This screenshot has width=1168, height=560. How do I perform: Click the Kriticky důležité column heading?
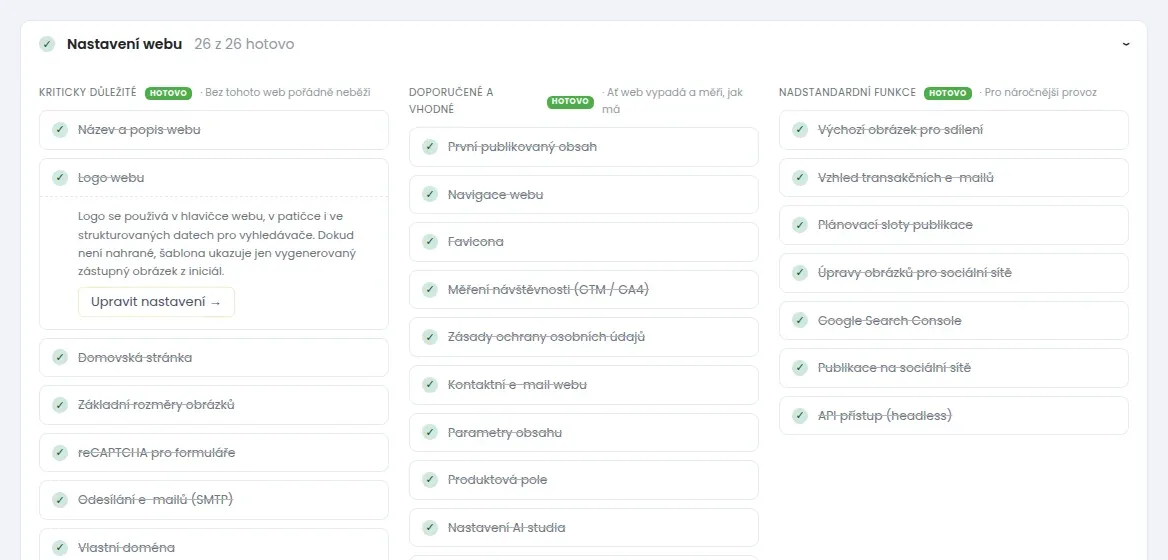tap(88, 92)
